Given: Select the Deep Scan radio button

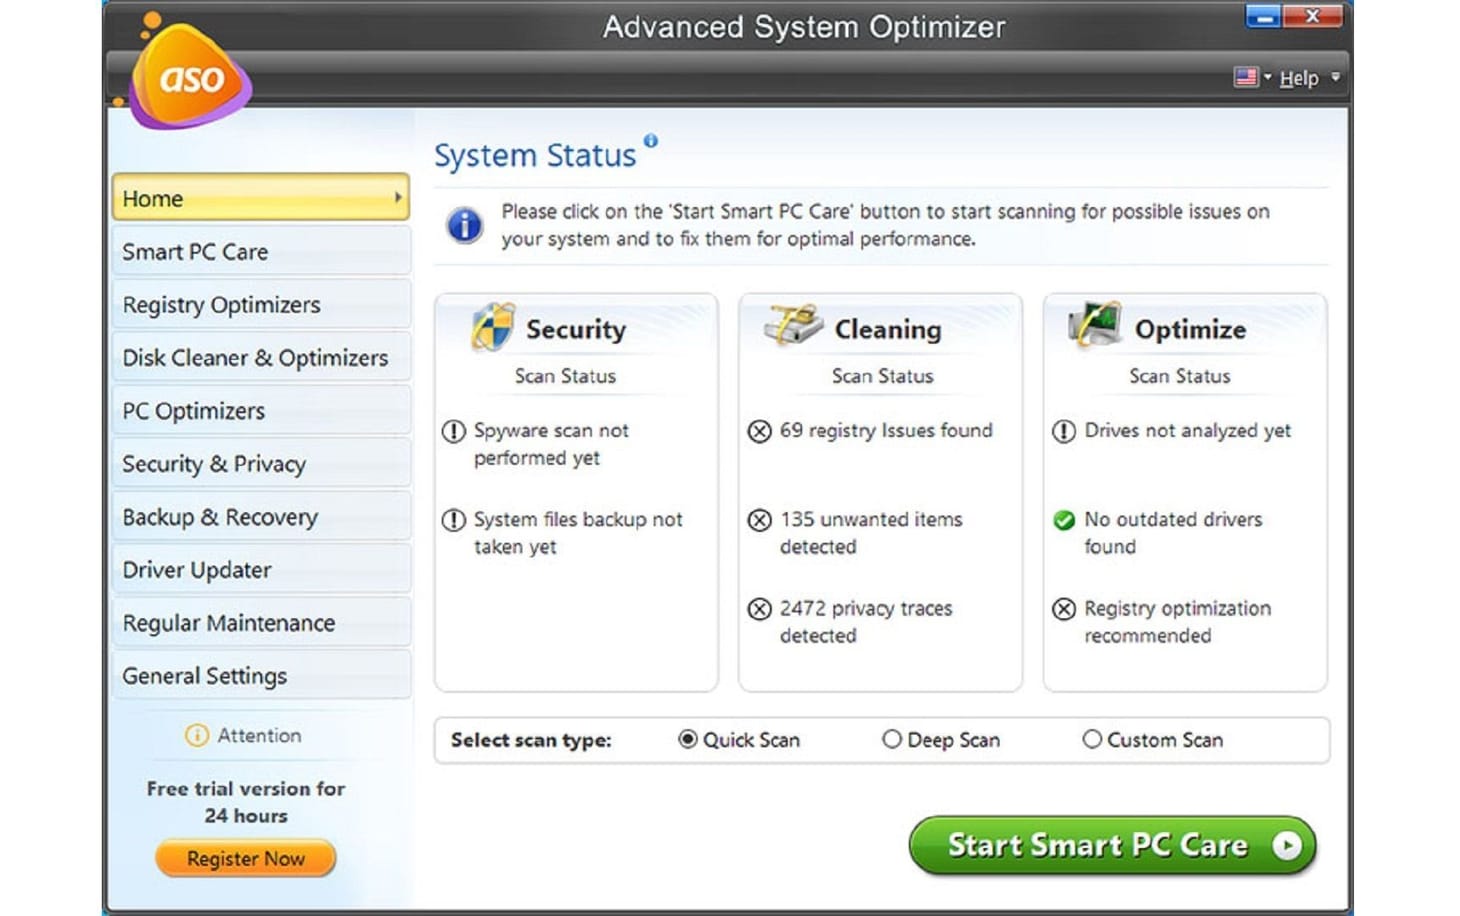Looking at the screenshot, I should pyautogui.click(x=891, y=740).
